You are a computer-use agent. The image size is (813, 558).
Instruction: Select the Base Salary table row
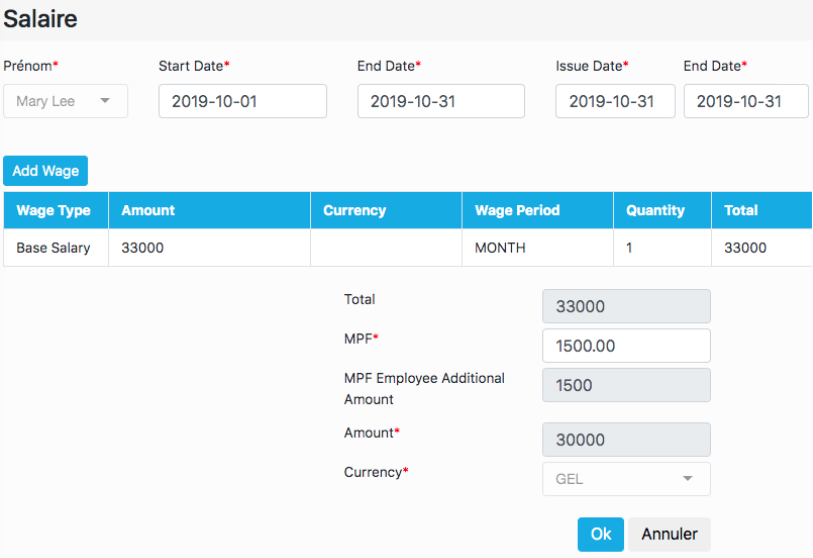pos(408,247)
